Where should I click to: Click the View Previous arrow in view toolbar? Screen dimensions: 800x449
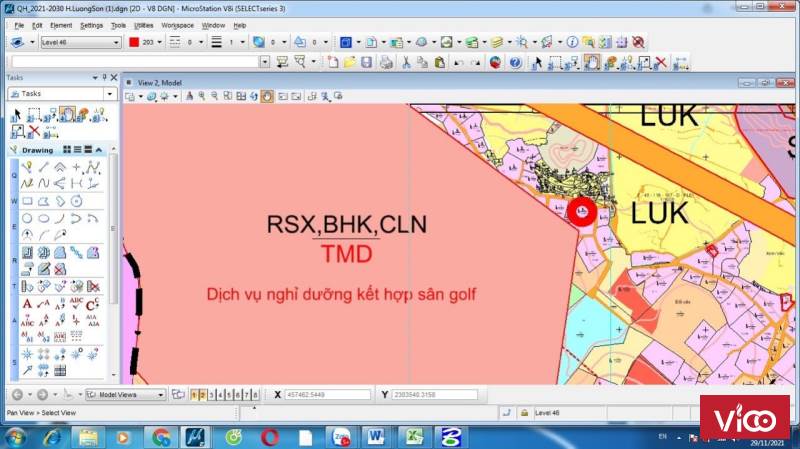pyautogui.click(x=283, y=96)
